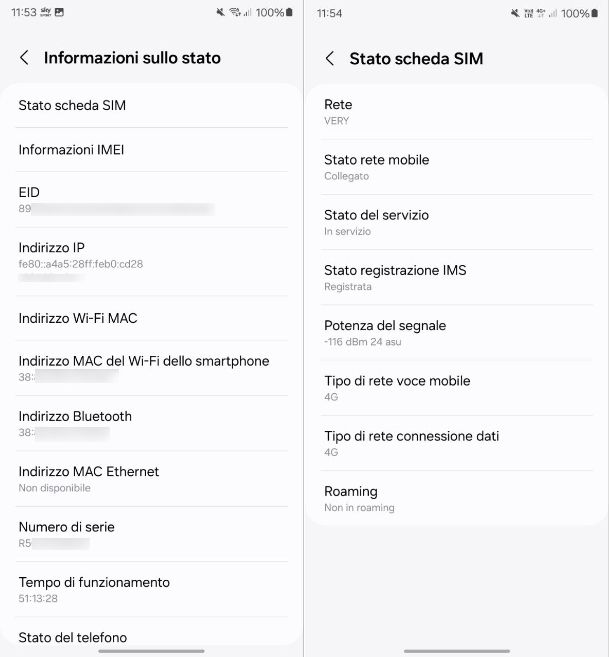
Task: Tap signal value -116 dBm 24 asu
Action: (x=363, y=342)
